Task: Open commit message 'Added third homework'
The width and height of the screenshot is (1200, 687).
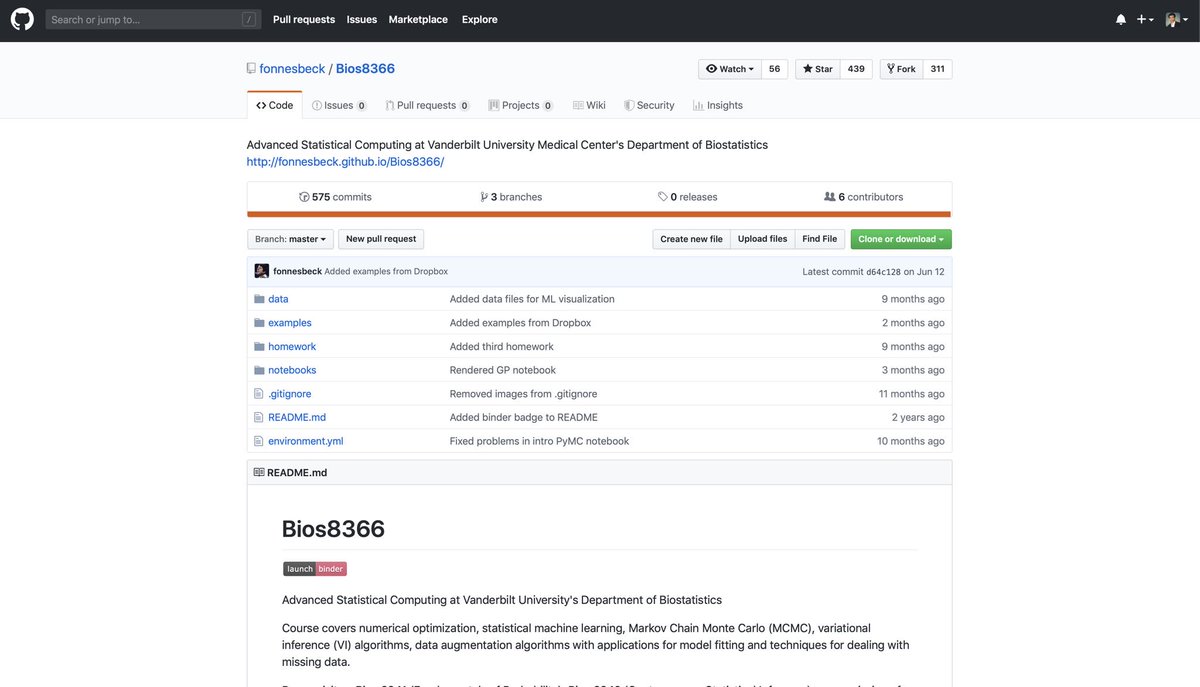Action: (502, 346)
